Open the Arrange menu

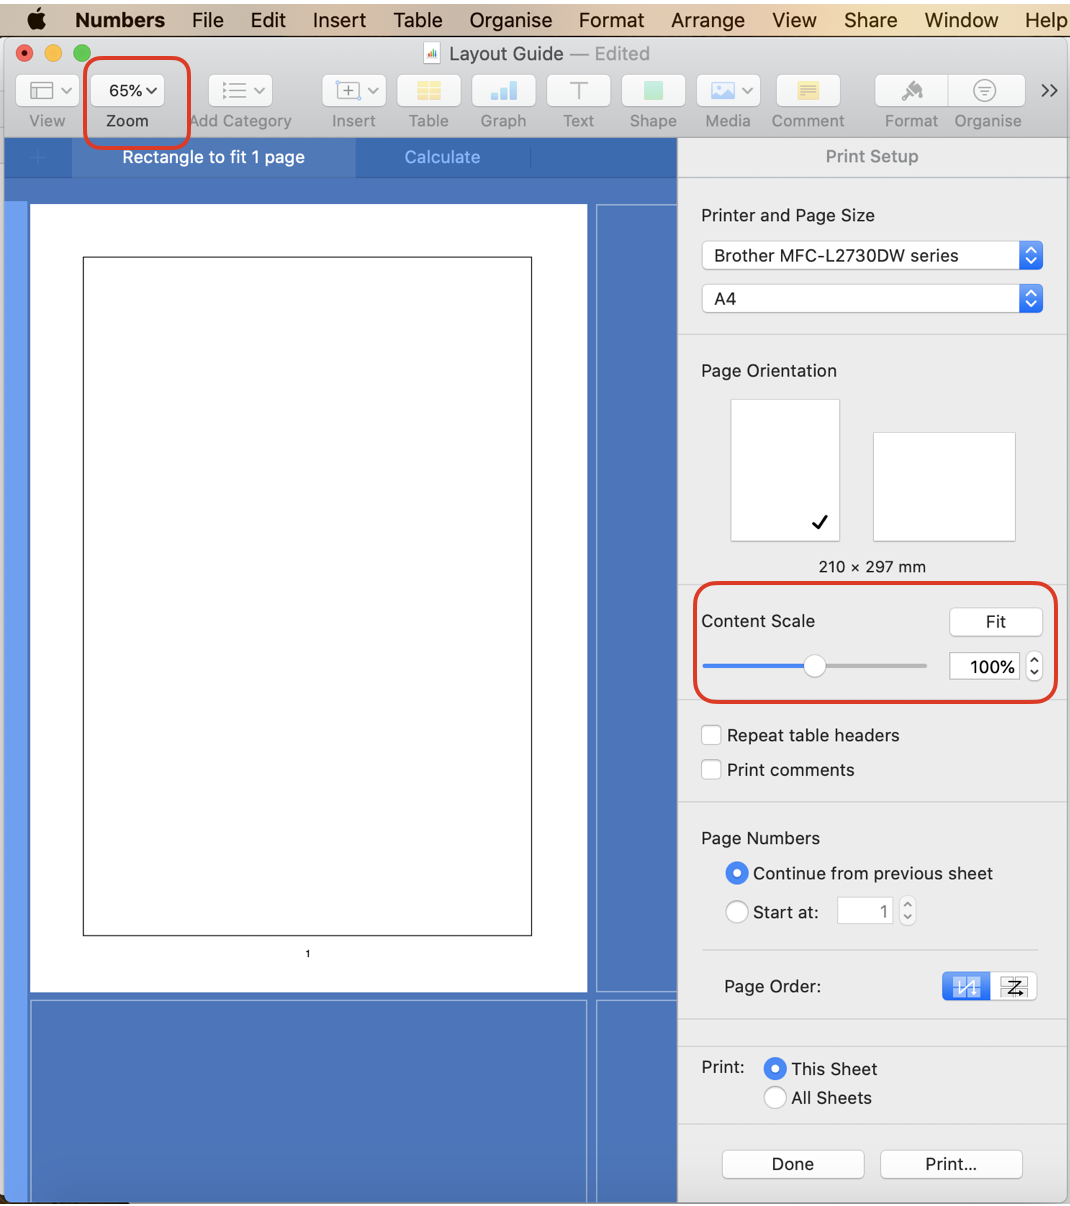pos(707,19)
